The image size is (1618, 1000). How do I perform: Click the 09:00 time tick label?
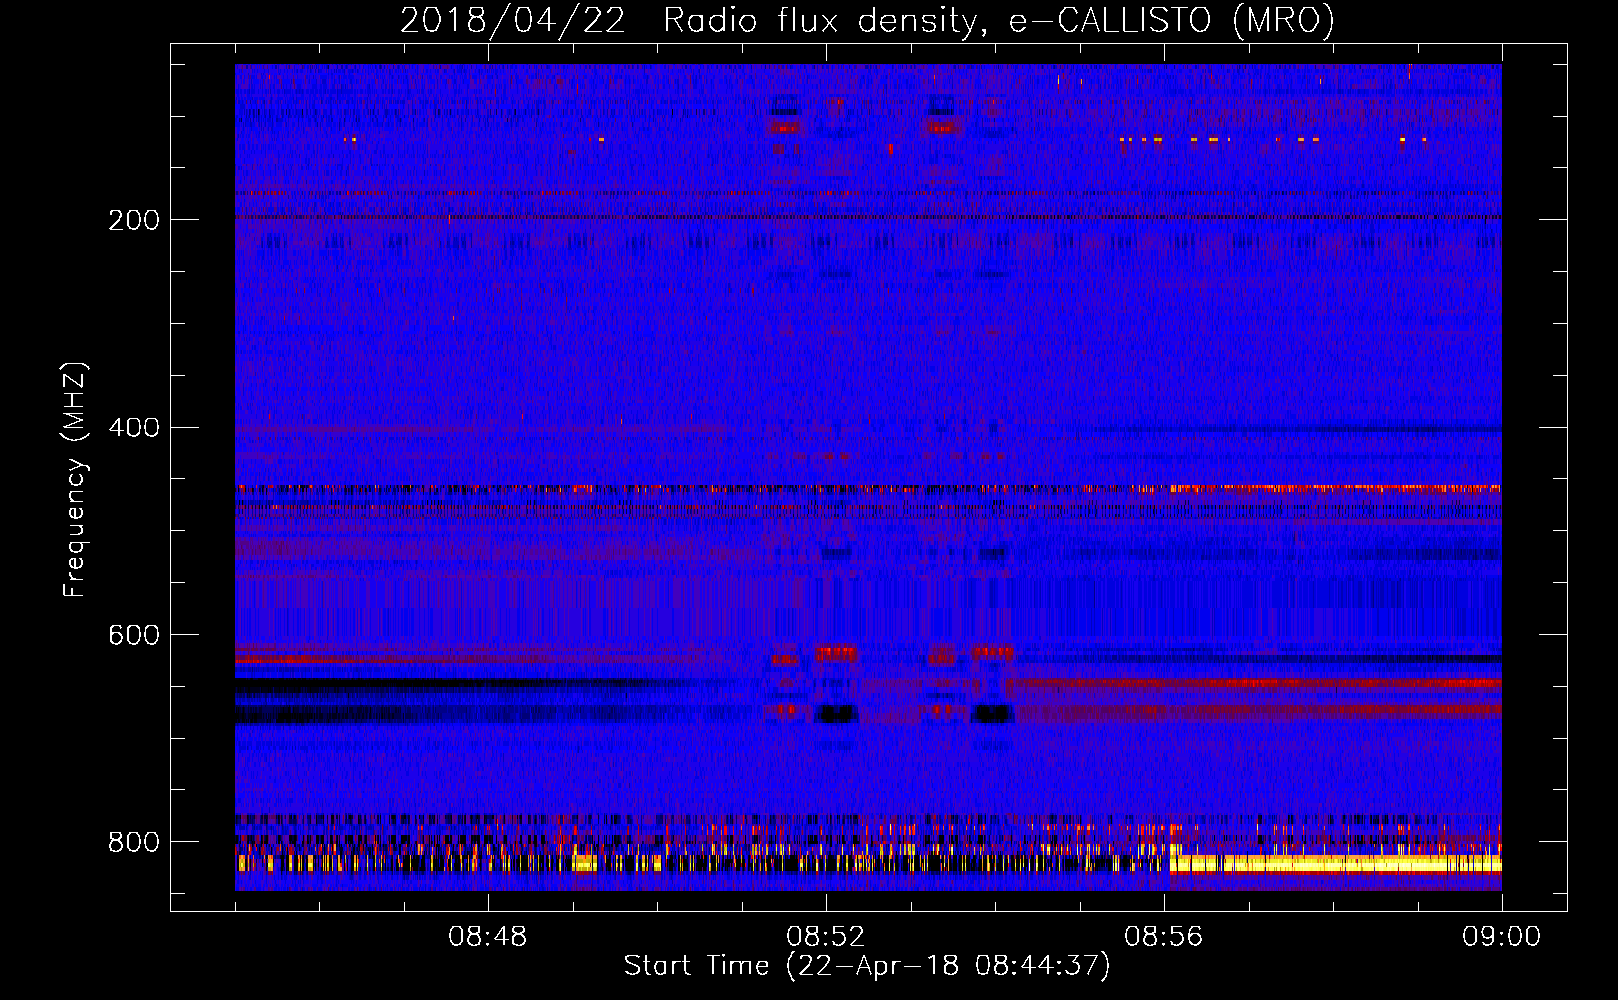[x=1502, y=937]
